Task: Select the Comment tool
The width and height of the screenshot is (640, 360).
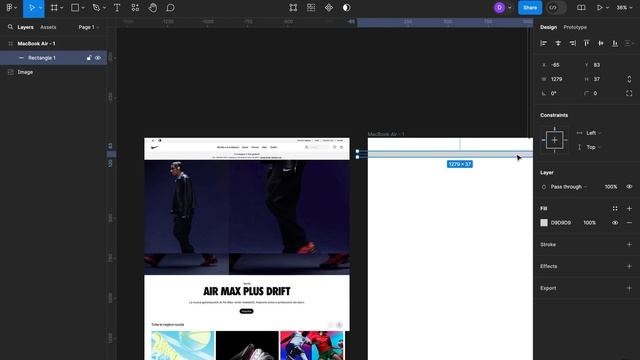Action: pos(171,8)
